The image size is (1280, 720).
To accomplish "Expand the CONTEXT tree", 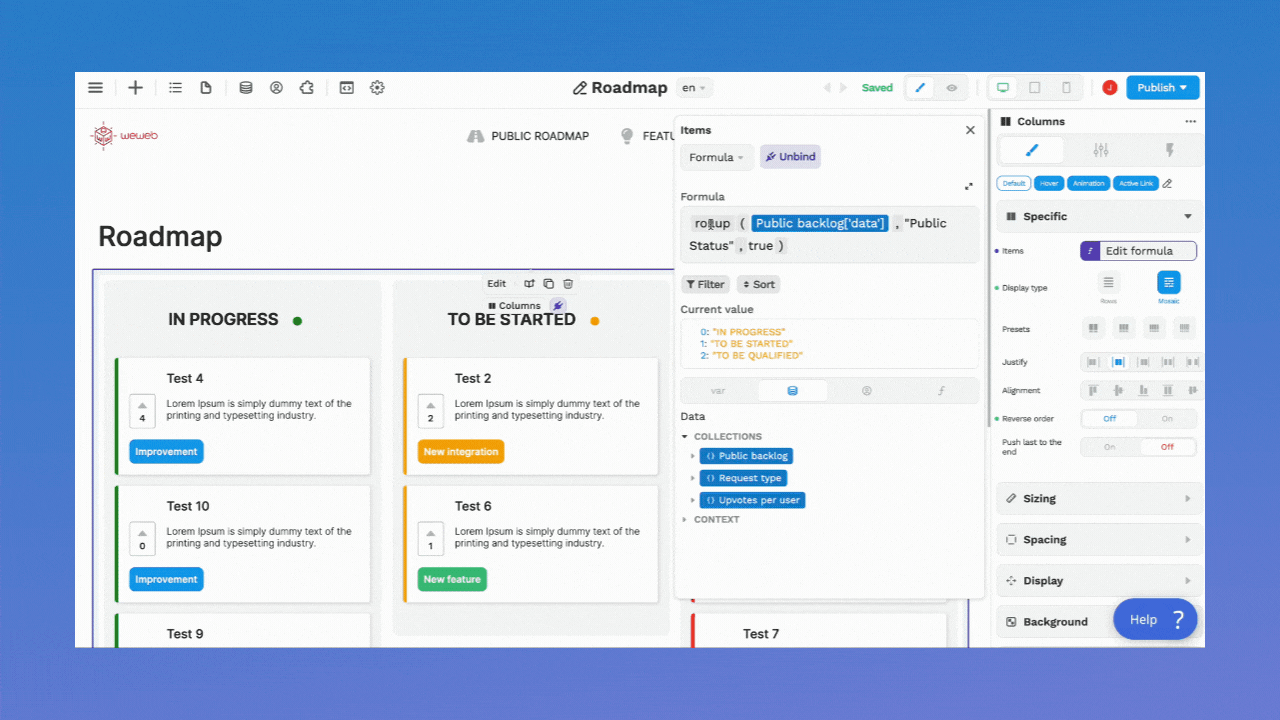I will (x=685, y=520).
